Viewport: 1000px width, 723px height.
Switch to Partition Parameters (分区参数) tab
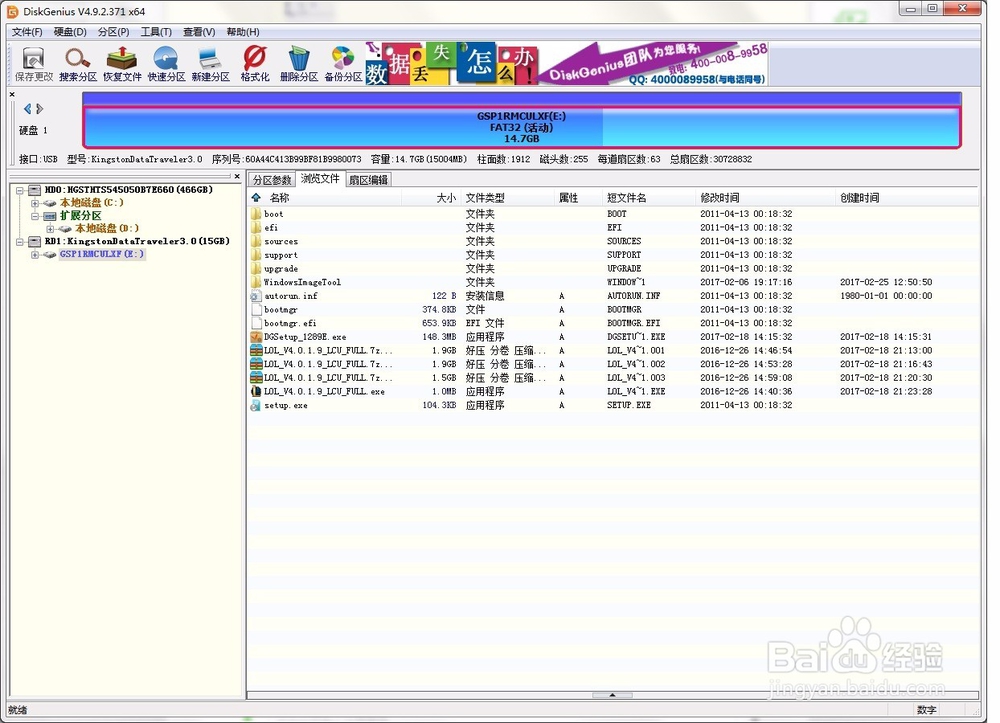tap(272, 180)
